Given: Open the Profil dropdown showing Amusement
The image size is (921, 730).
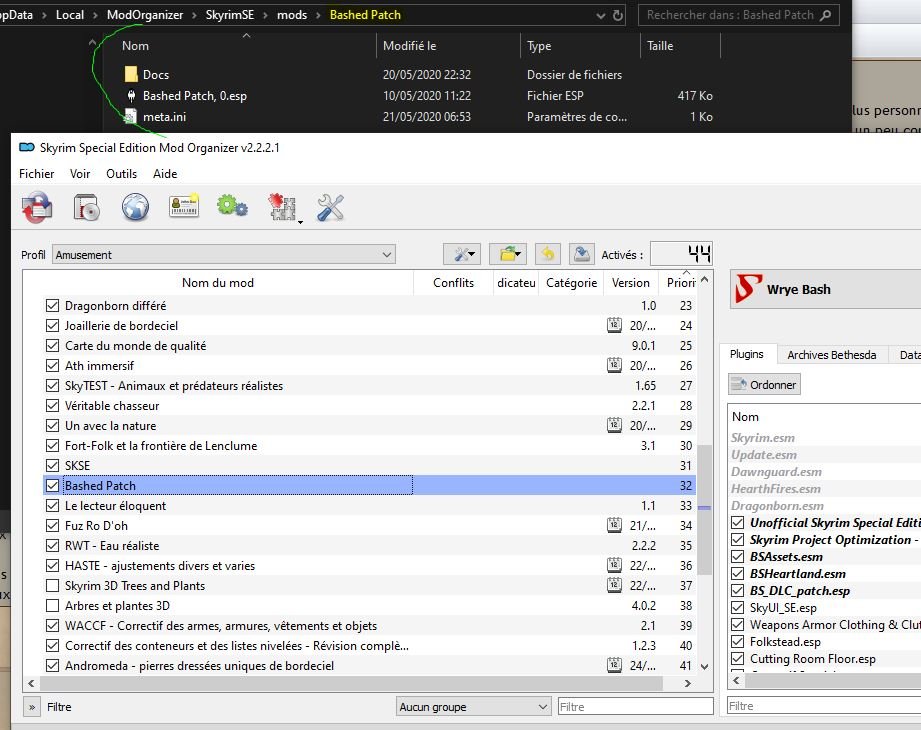Looking at the screenshot, I should [x=224, y=255].
